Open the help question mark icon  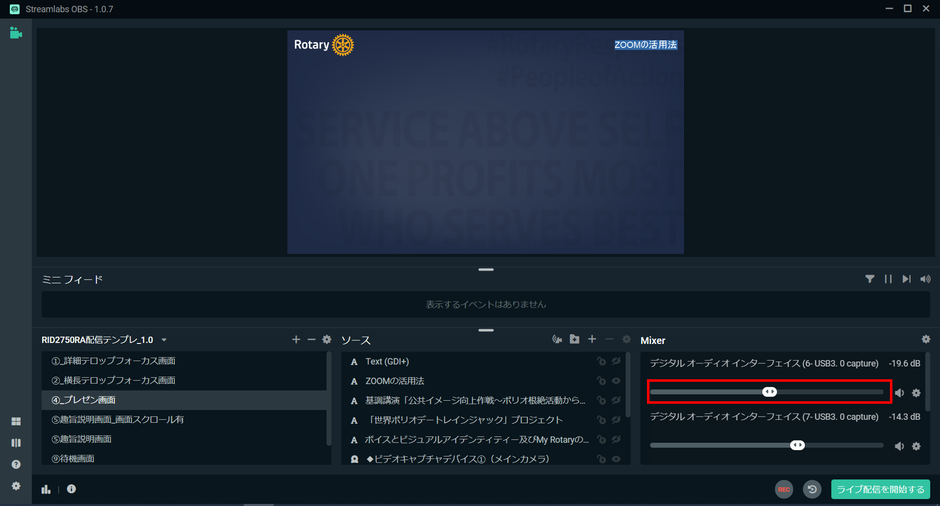(x=16, y=465)
